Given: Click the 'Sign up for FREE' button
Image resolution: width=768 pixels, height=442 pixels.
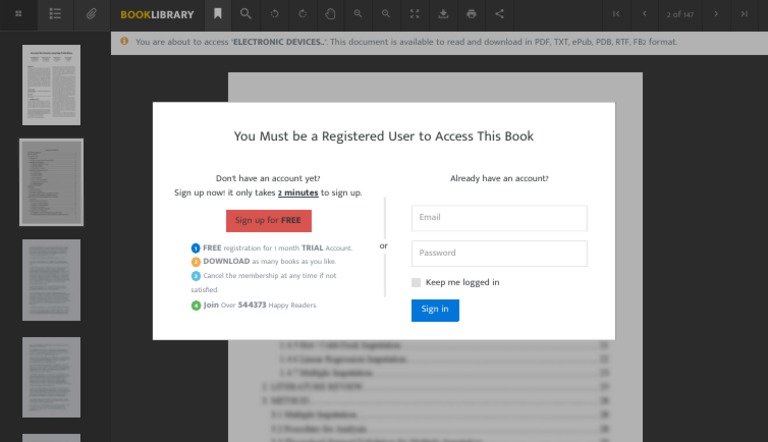Looking at the screenshot, I should point(268,221).
